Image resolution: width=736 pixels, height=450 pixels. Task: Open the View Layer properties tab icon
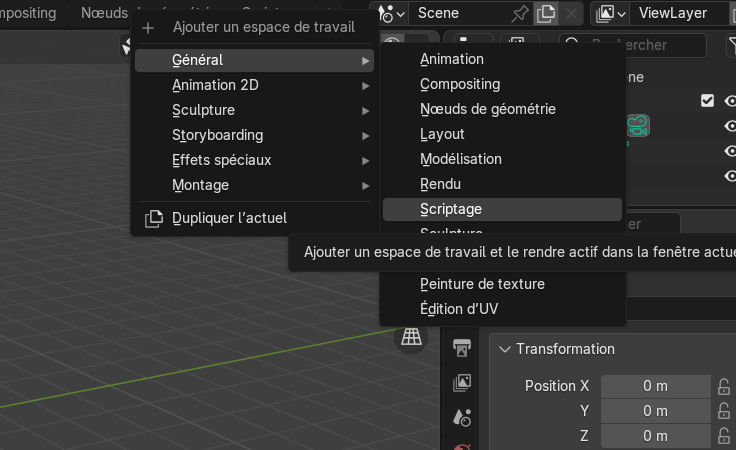462,382
